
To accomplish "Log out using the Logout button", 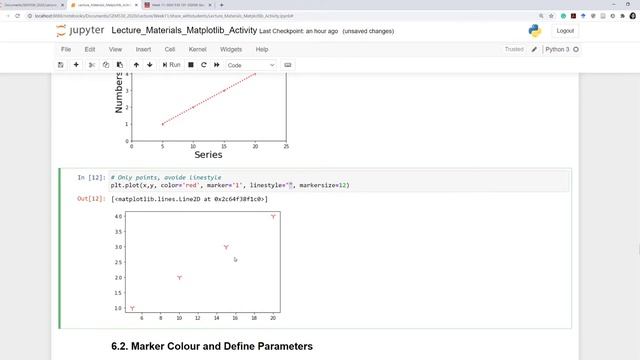I will [x=565, y=31].
